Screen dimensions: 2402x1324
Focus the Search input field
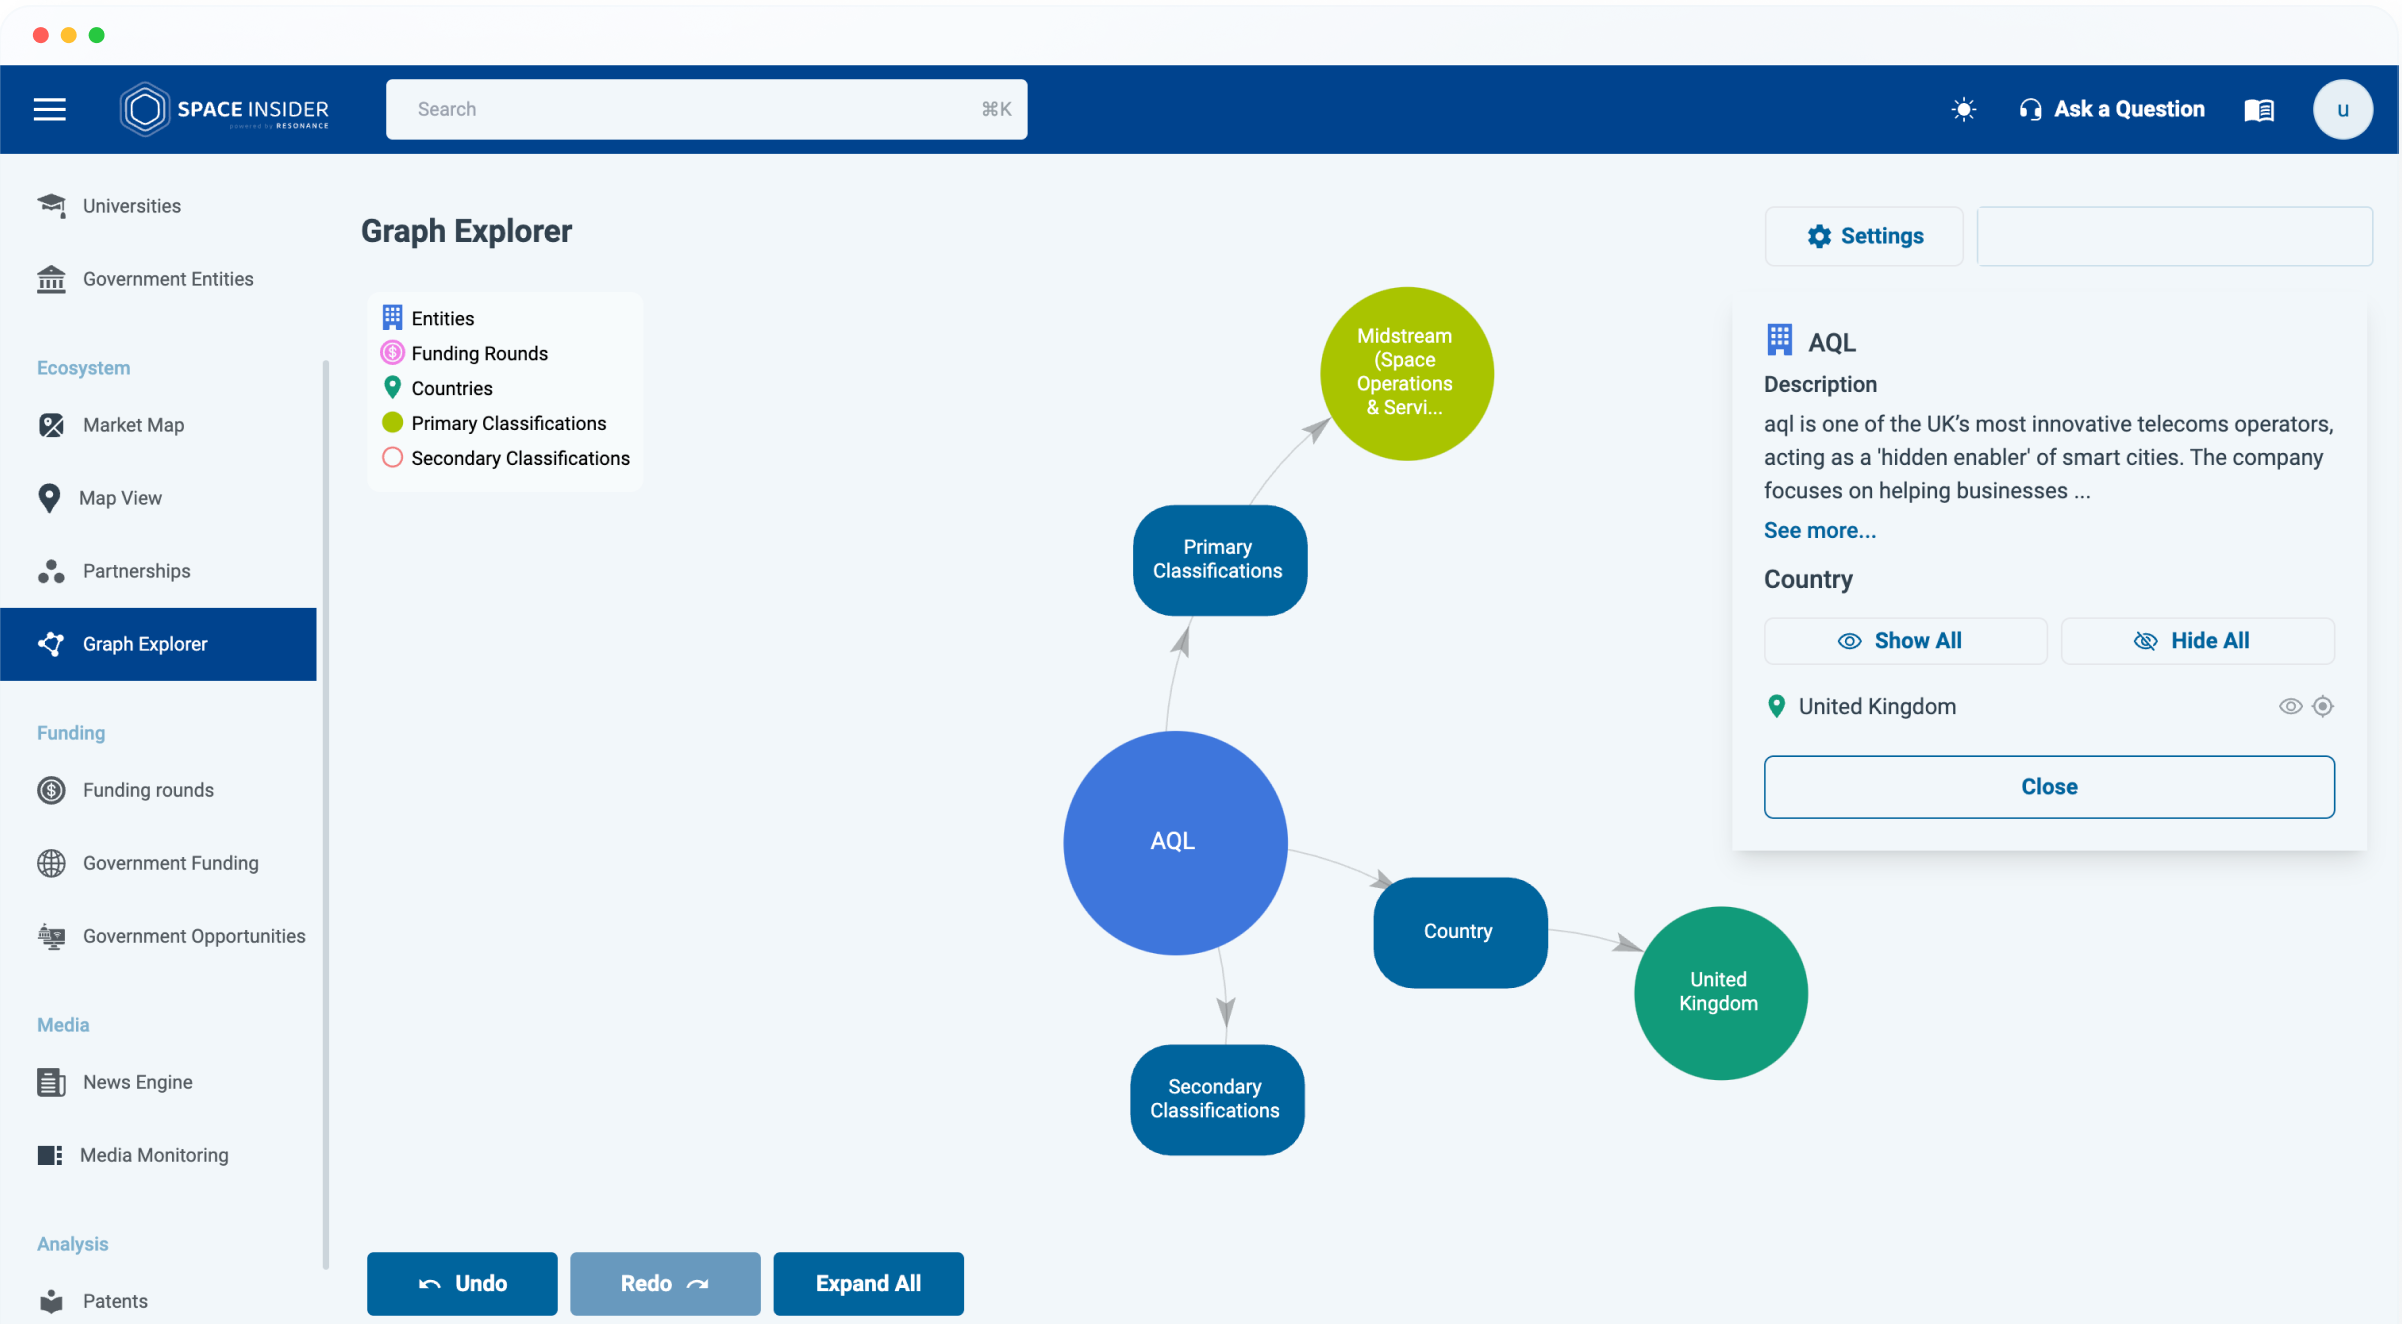point(706,109)
